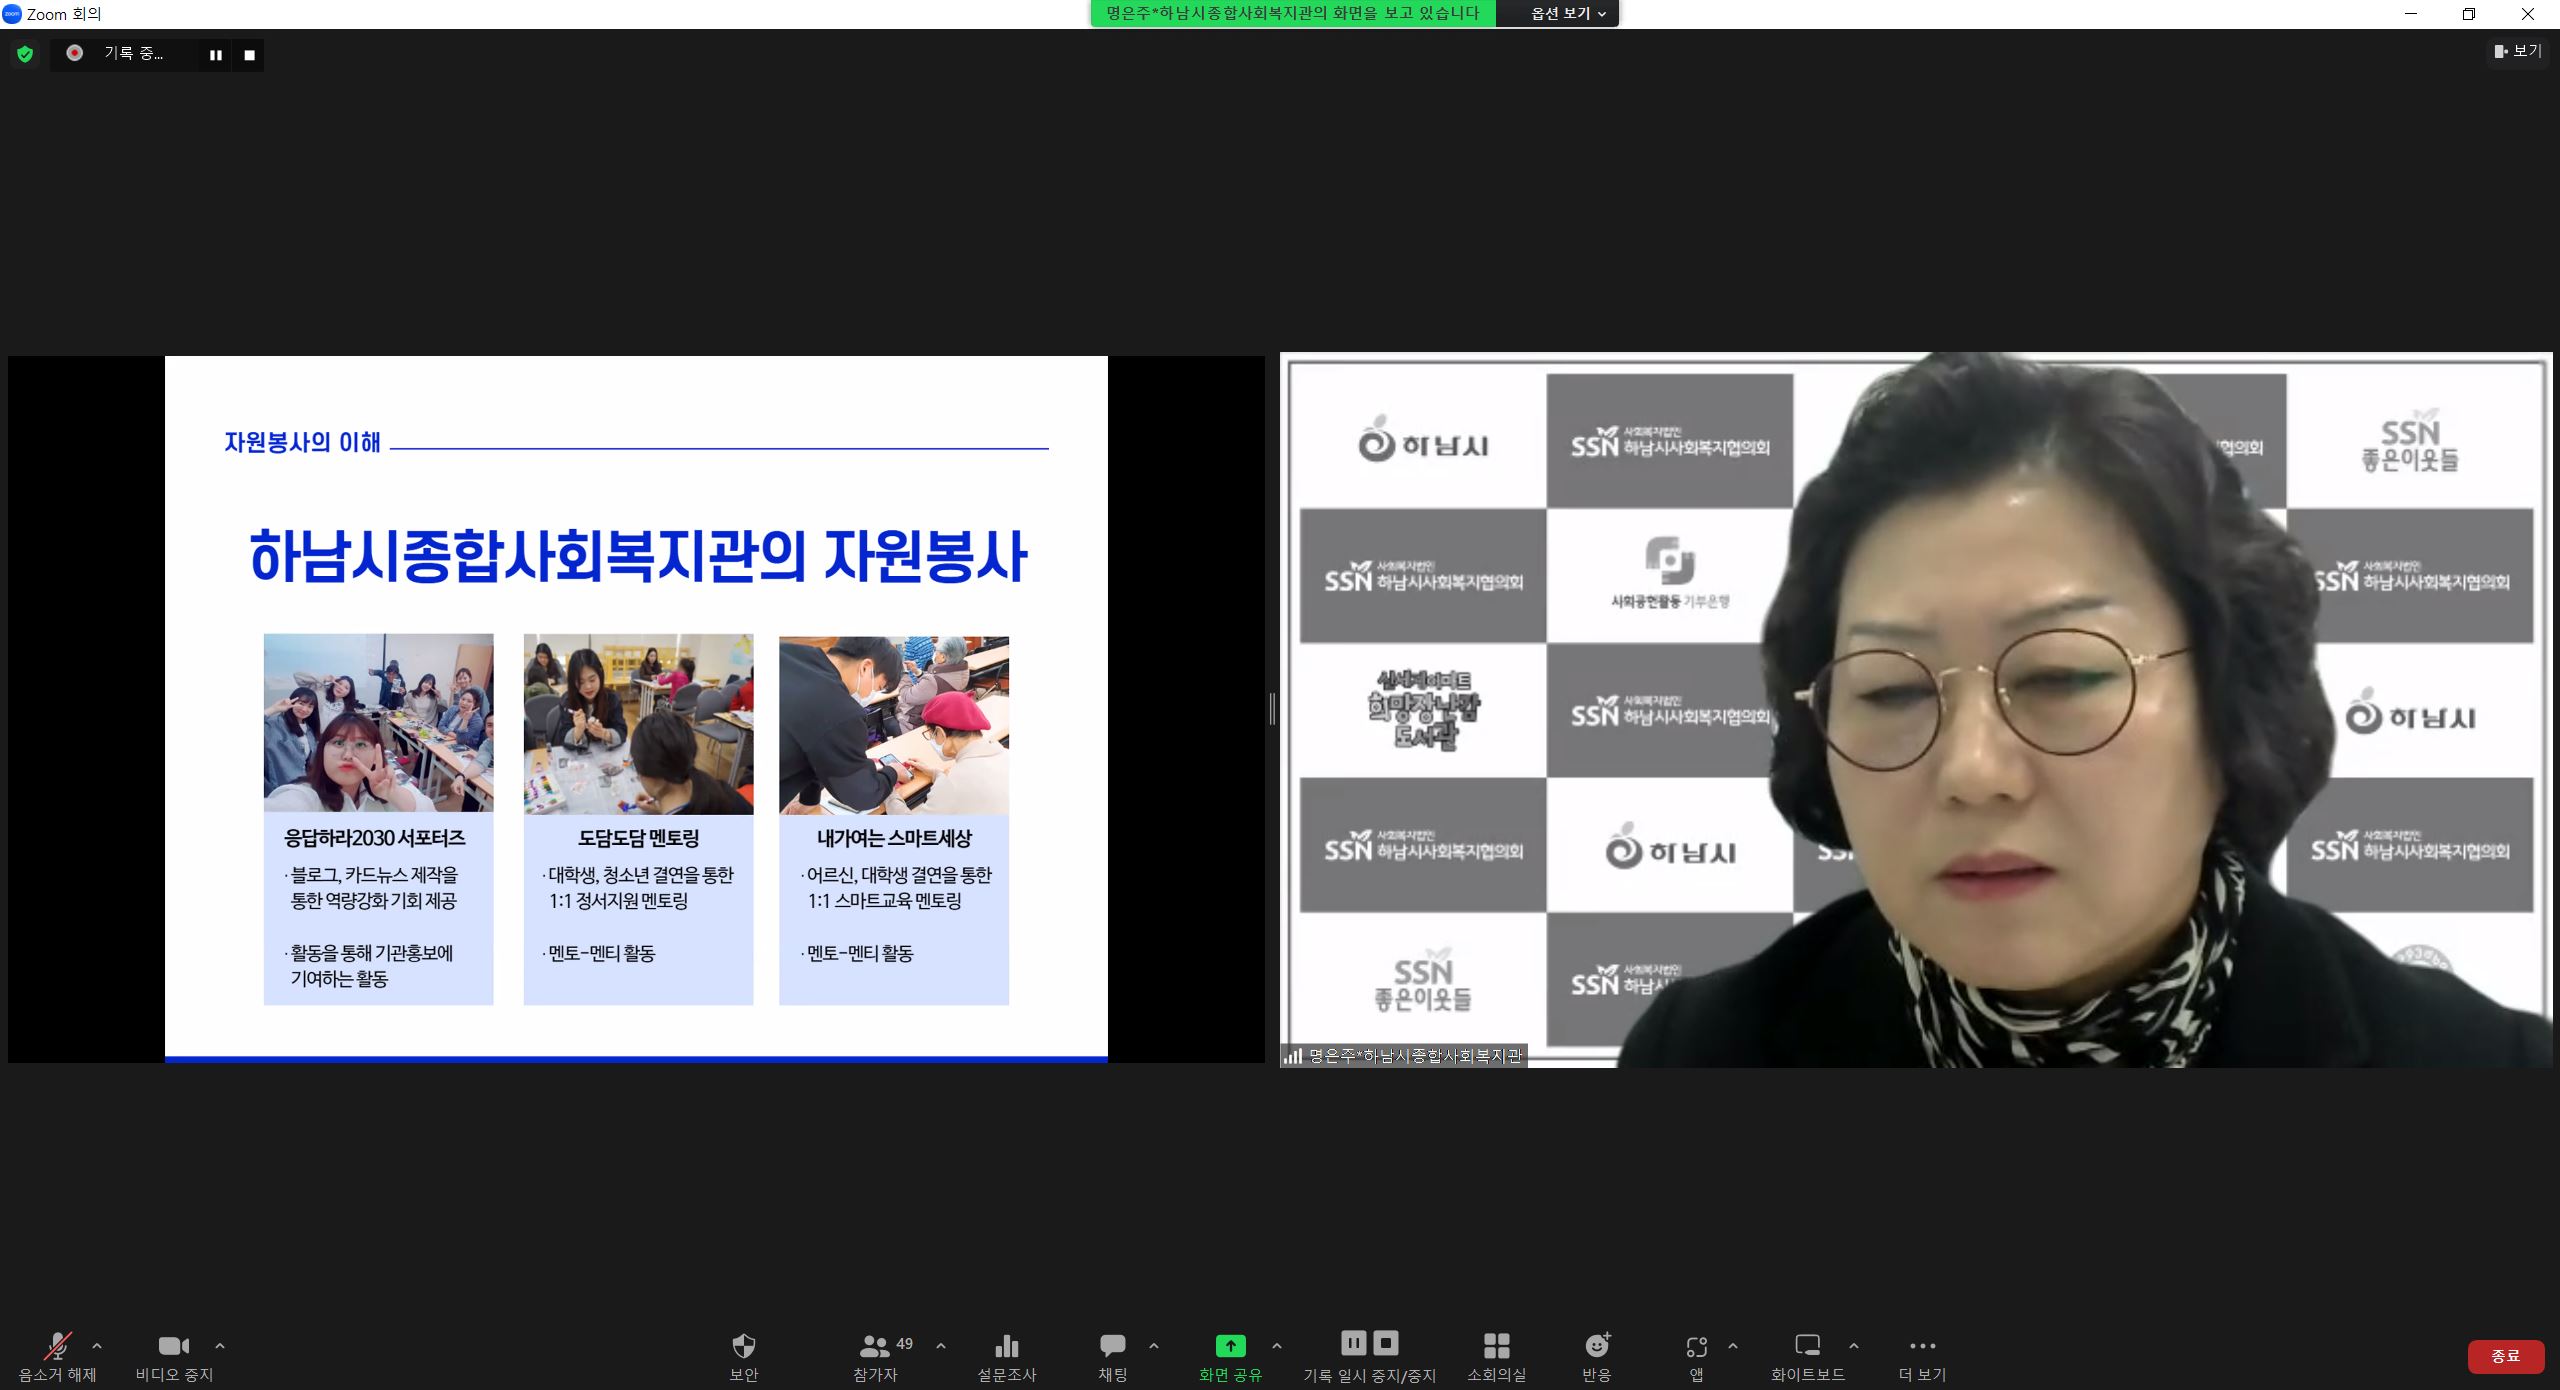The height and width of the screenshot is (1390, 2560).
Task: Open the 채팅 chat panel
Action: (1112, 1346)
